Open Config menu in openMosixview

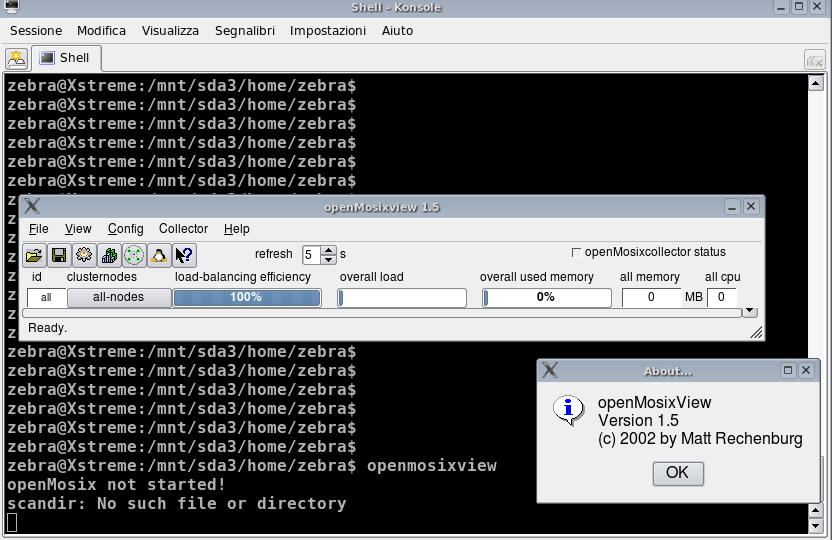126,229
